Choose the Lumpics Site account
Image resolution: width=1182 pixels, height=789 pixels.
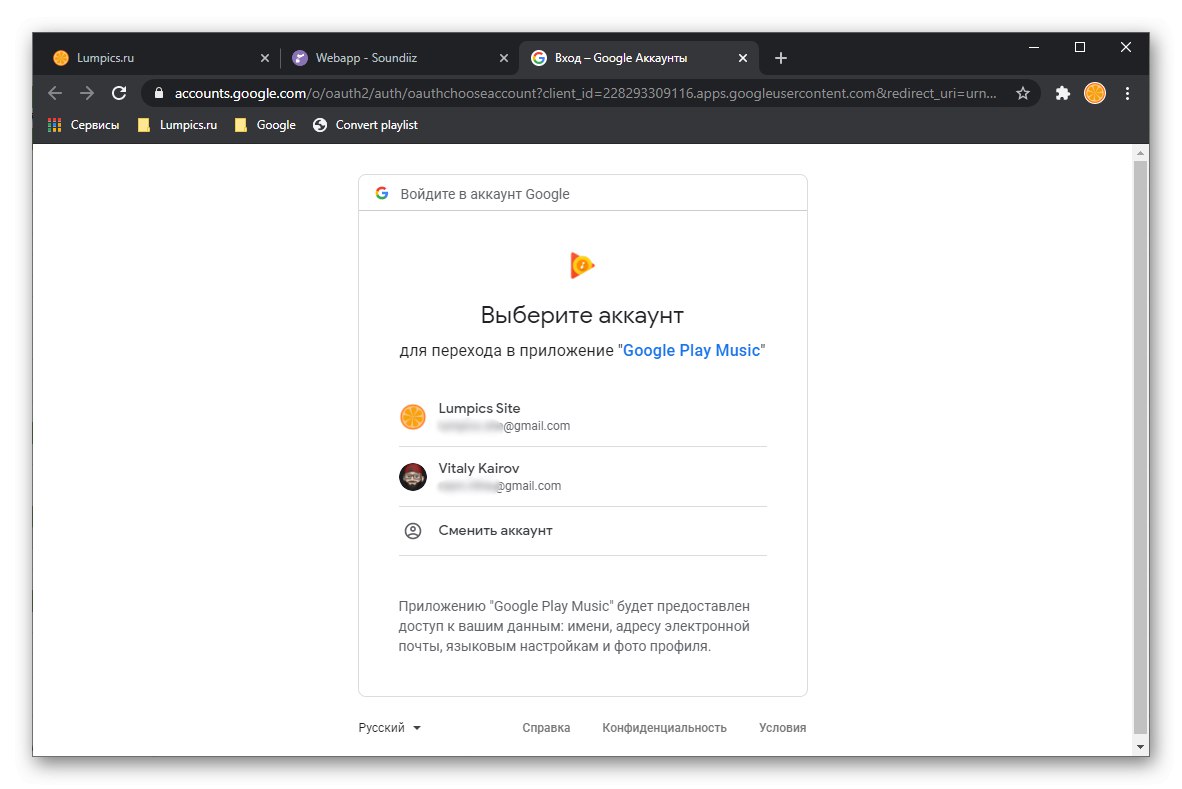click(583, 417)
